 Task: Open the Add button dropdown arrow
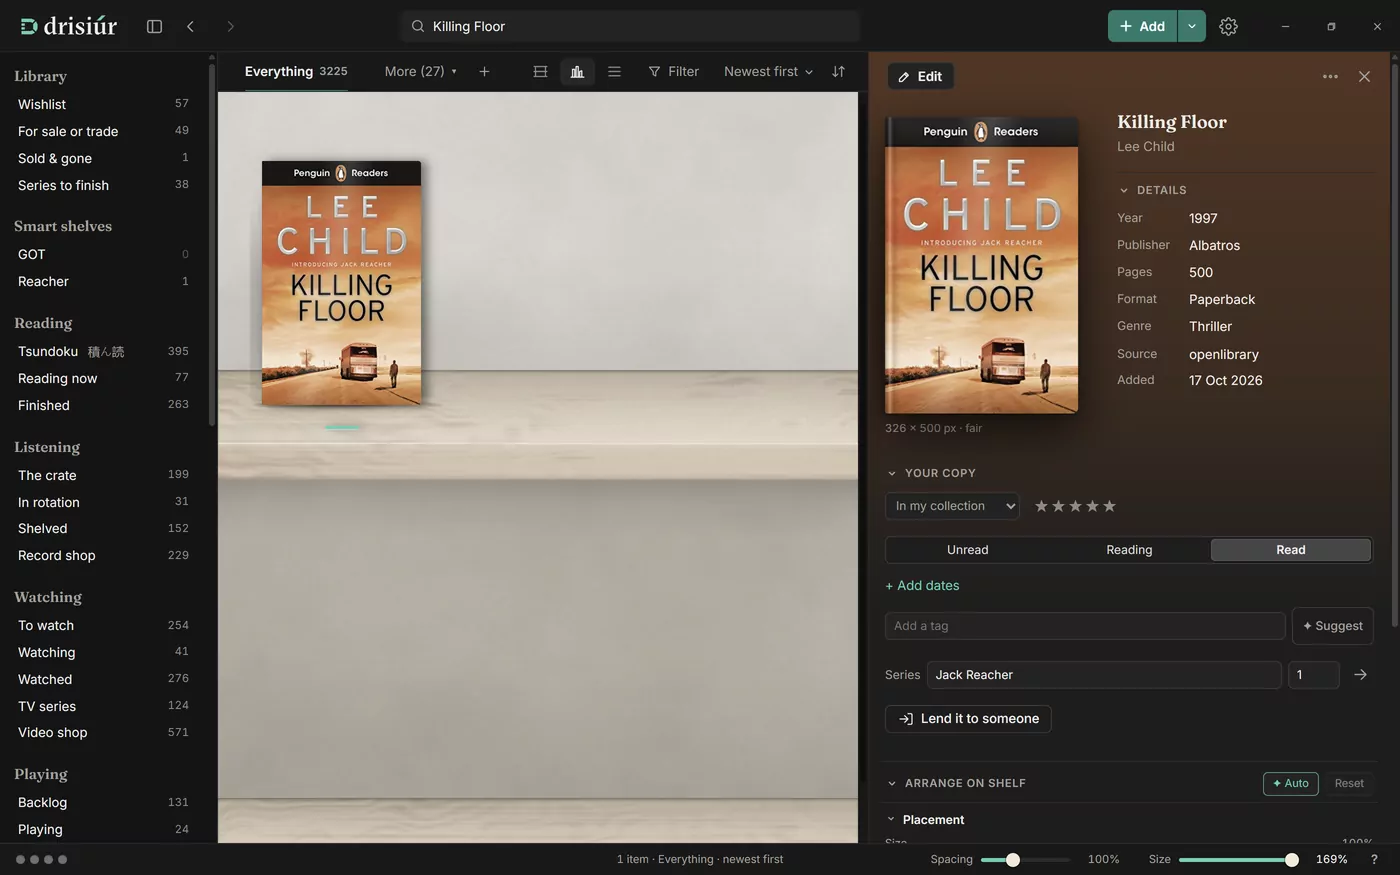coord(1191,26)
